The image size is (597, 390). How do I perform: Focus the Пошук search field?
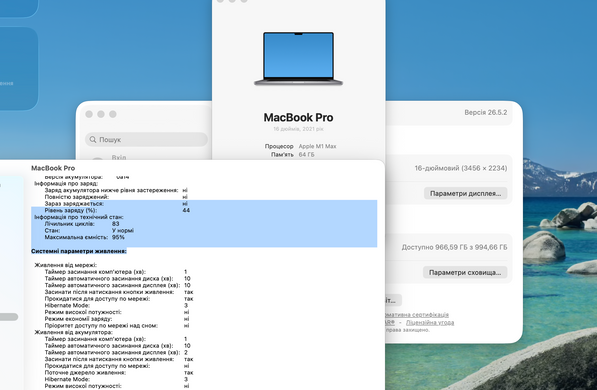click(x=146, y=140)
